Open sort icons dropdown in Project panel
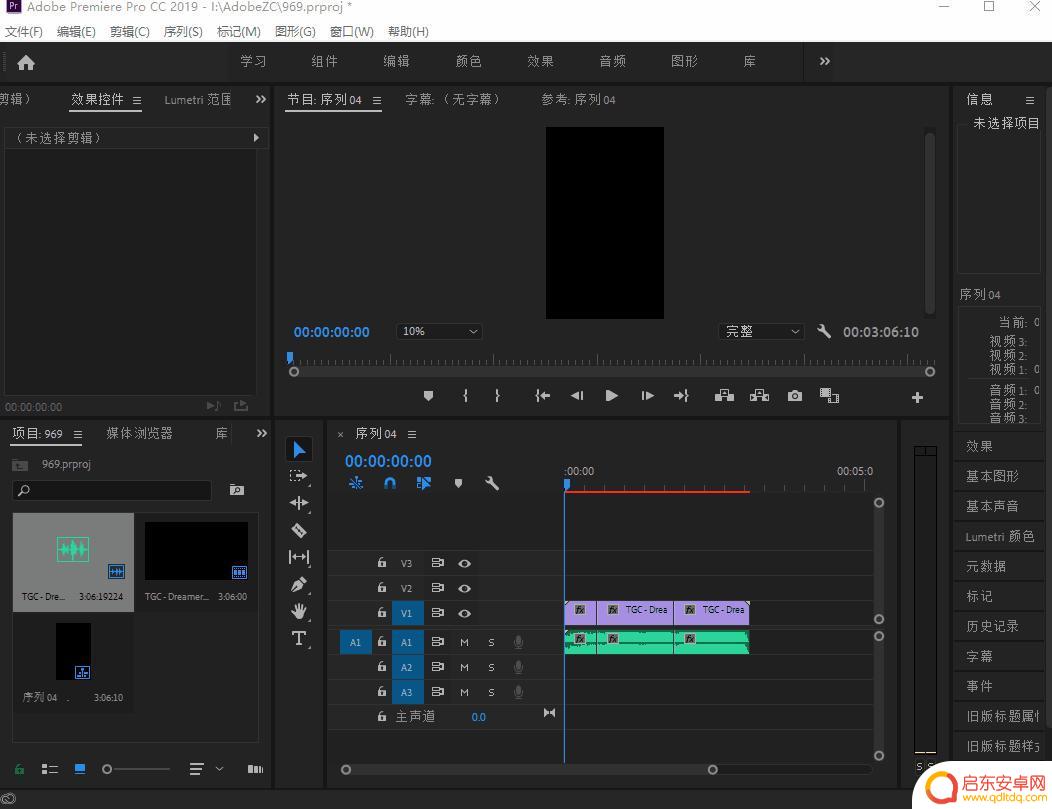Screen dimensions: 1052x809 219,769
